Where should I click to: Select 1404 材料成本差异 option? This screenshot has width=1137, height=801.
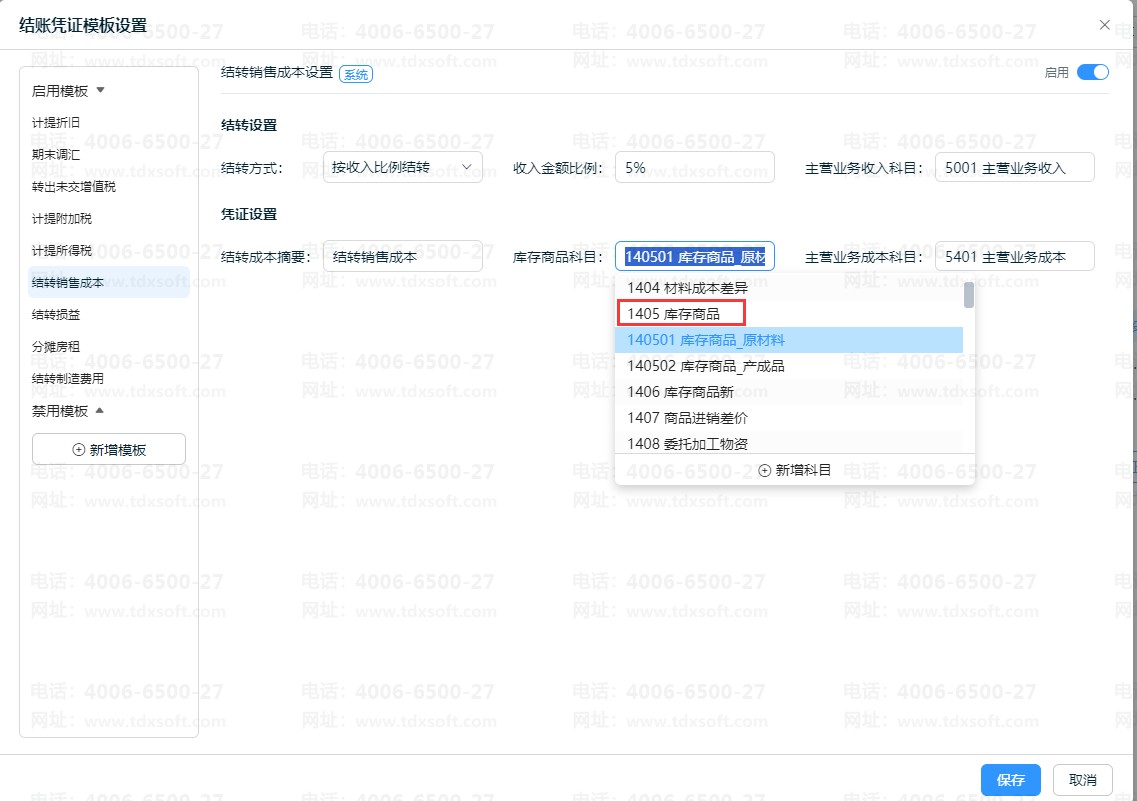point(687,288)
